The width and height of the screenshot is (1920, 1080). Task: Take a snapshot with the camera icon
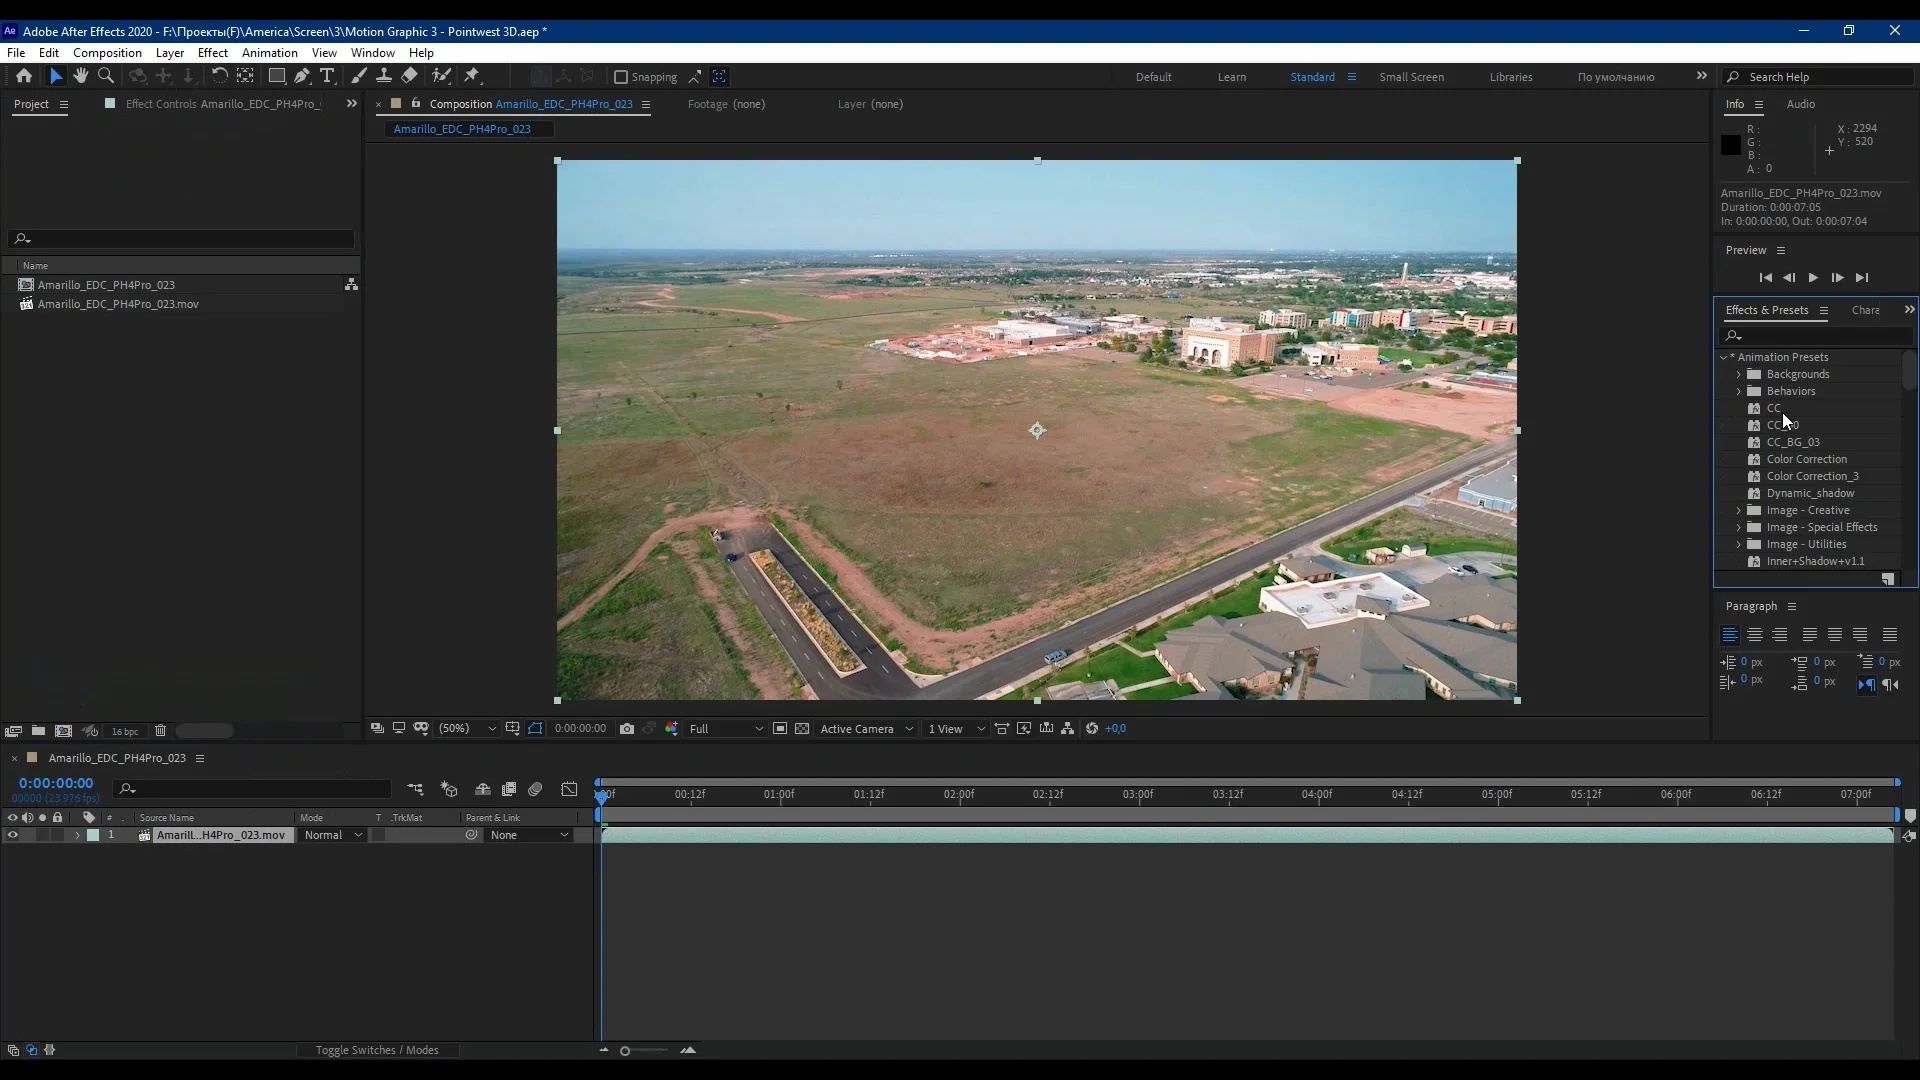pyautogui.click(x=627, y=729)
